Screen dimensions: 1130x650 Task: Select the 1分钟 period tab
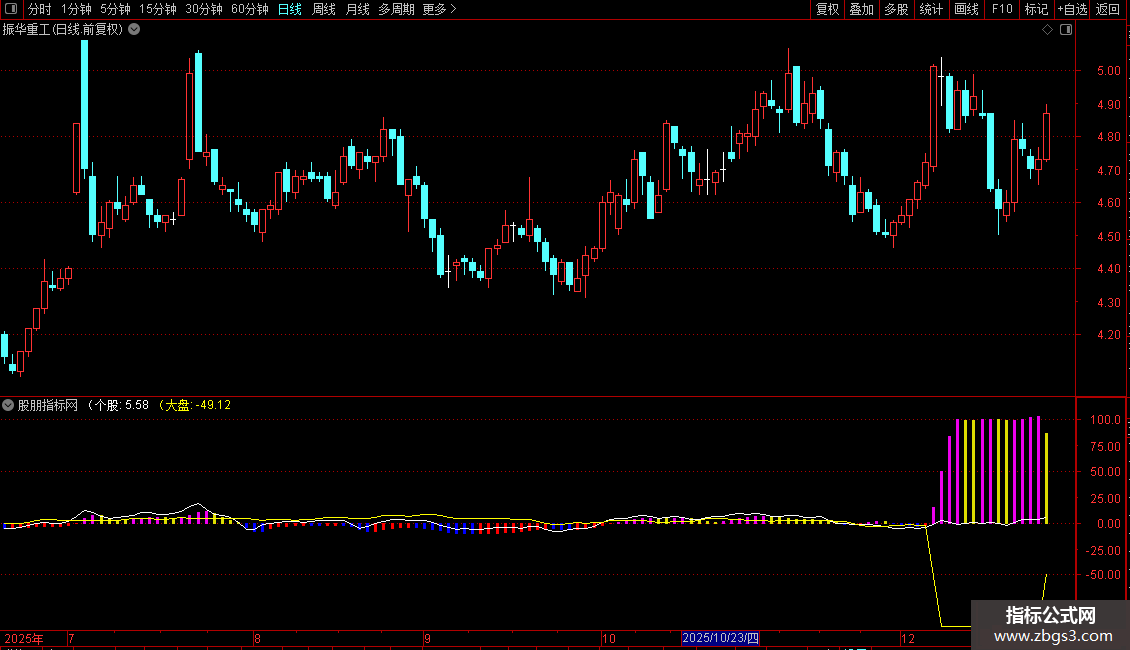tap(76, 9)
